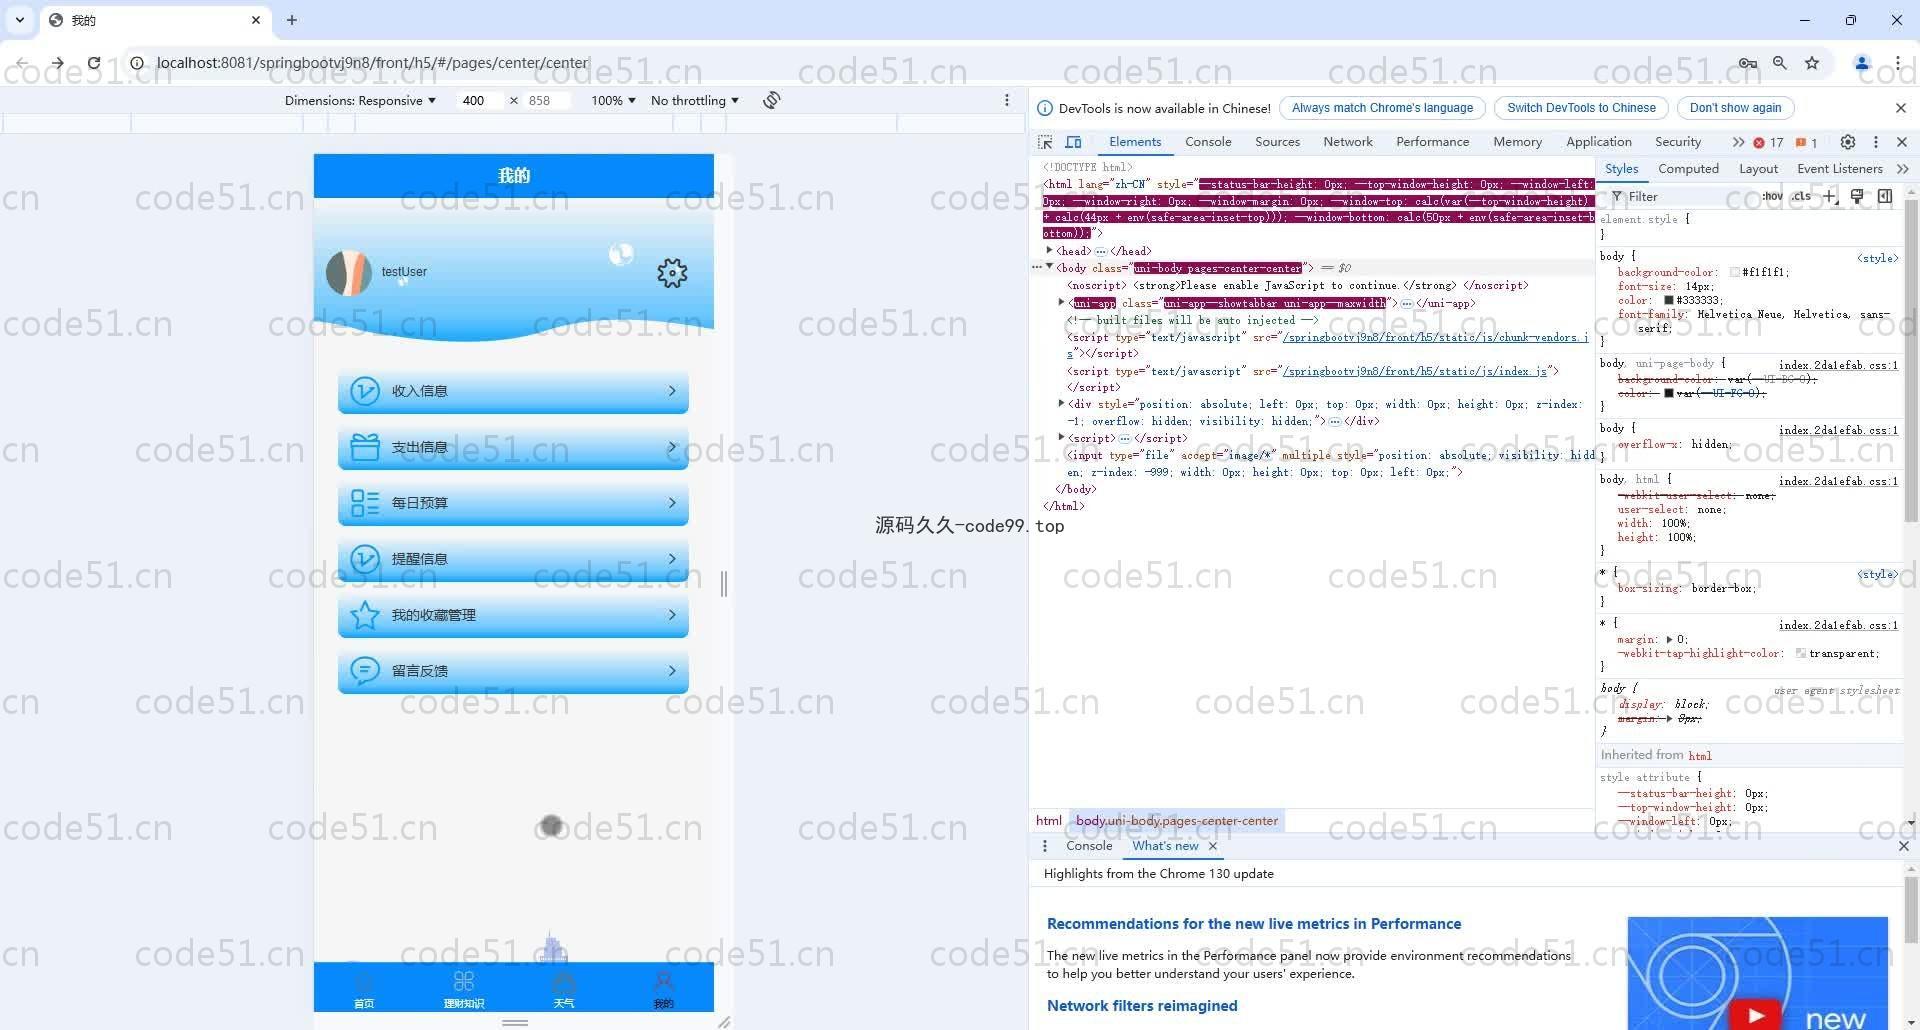Open the index.js script link

click(x=1414, y=371)
